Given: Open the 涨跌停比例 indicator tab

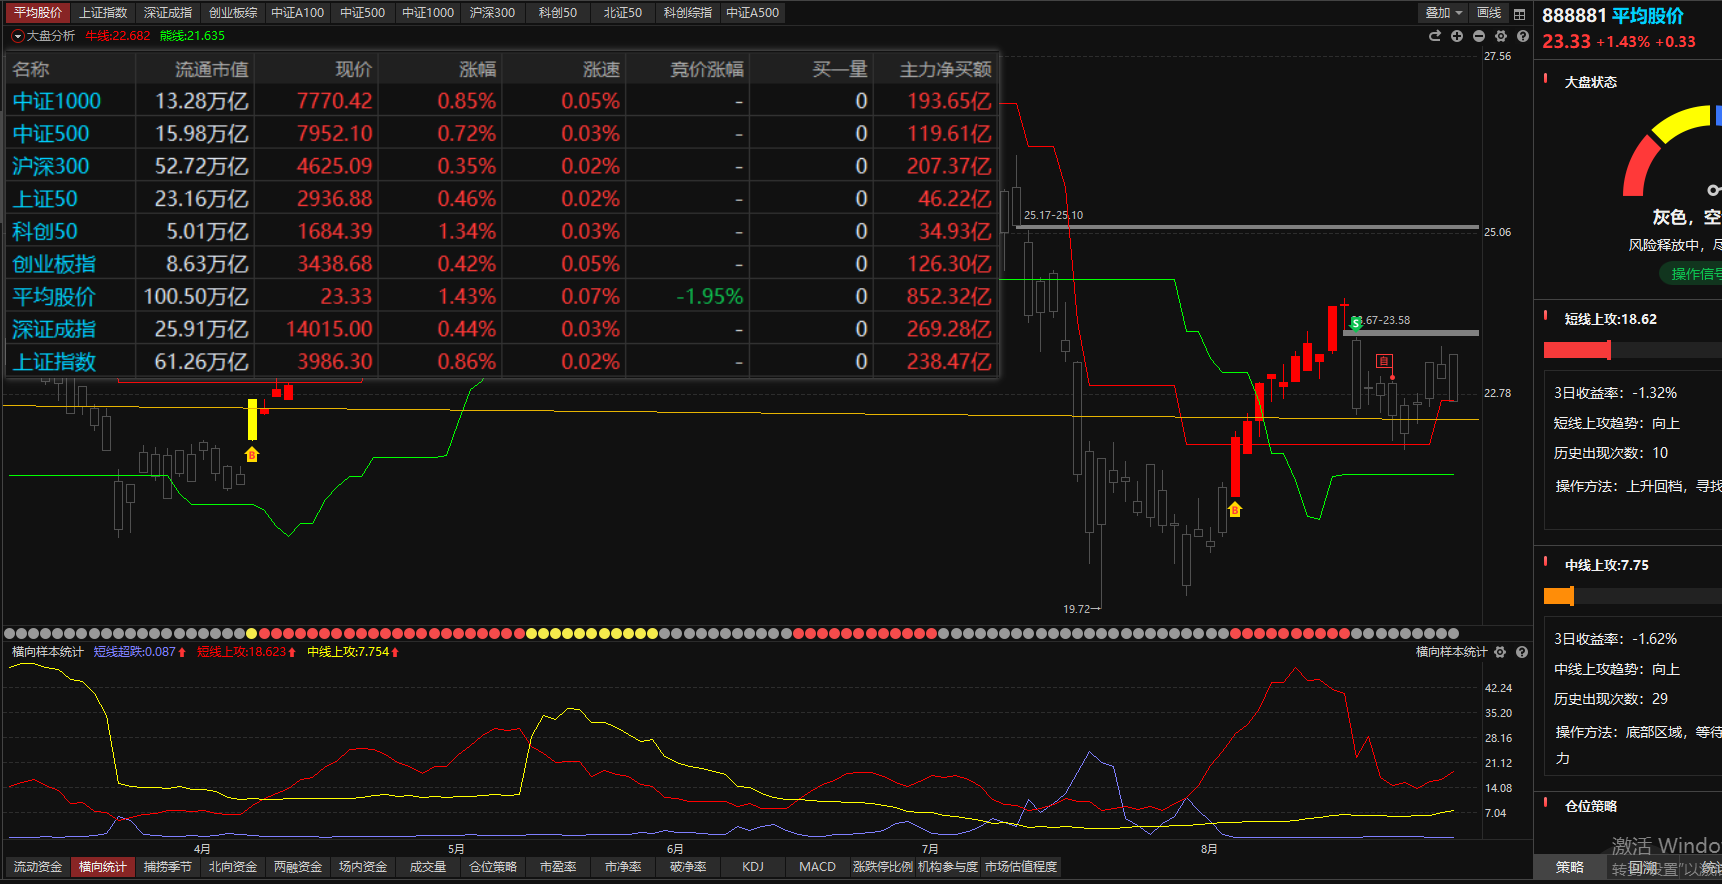Looking at the screenshot, I should [883, 867].
